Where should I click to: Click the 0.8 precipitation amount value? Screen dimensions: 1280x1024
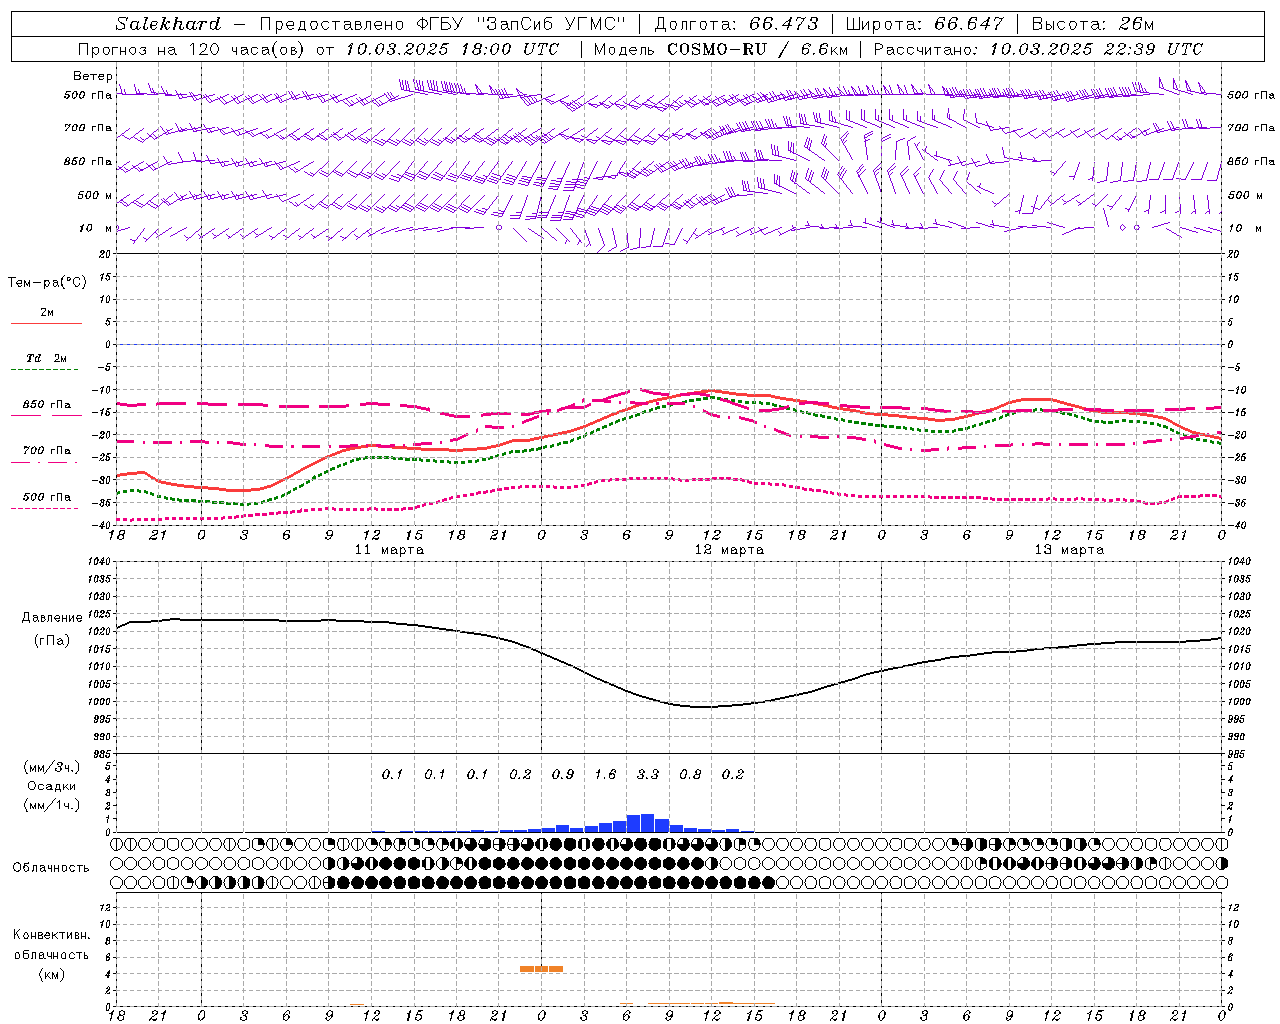tap(690, 774)
